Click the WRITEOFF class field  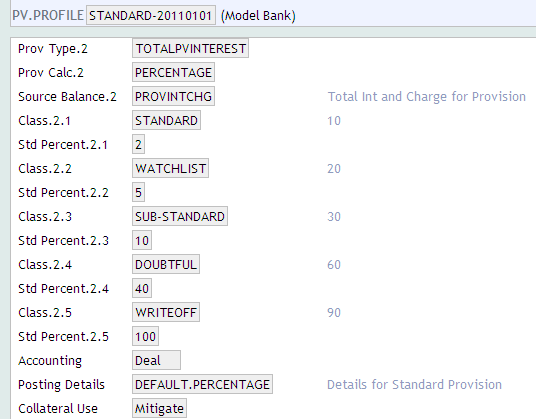[x=166, y=312]
